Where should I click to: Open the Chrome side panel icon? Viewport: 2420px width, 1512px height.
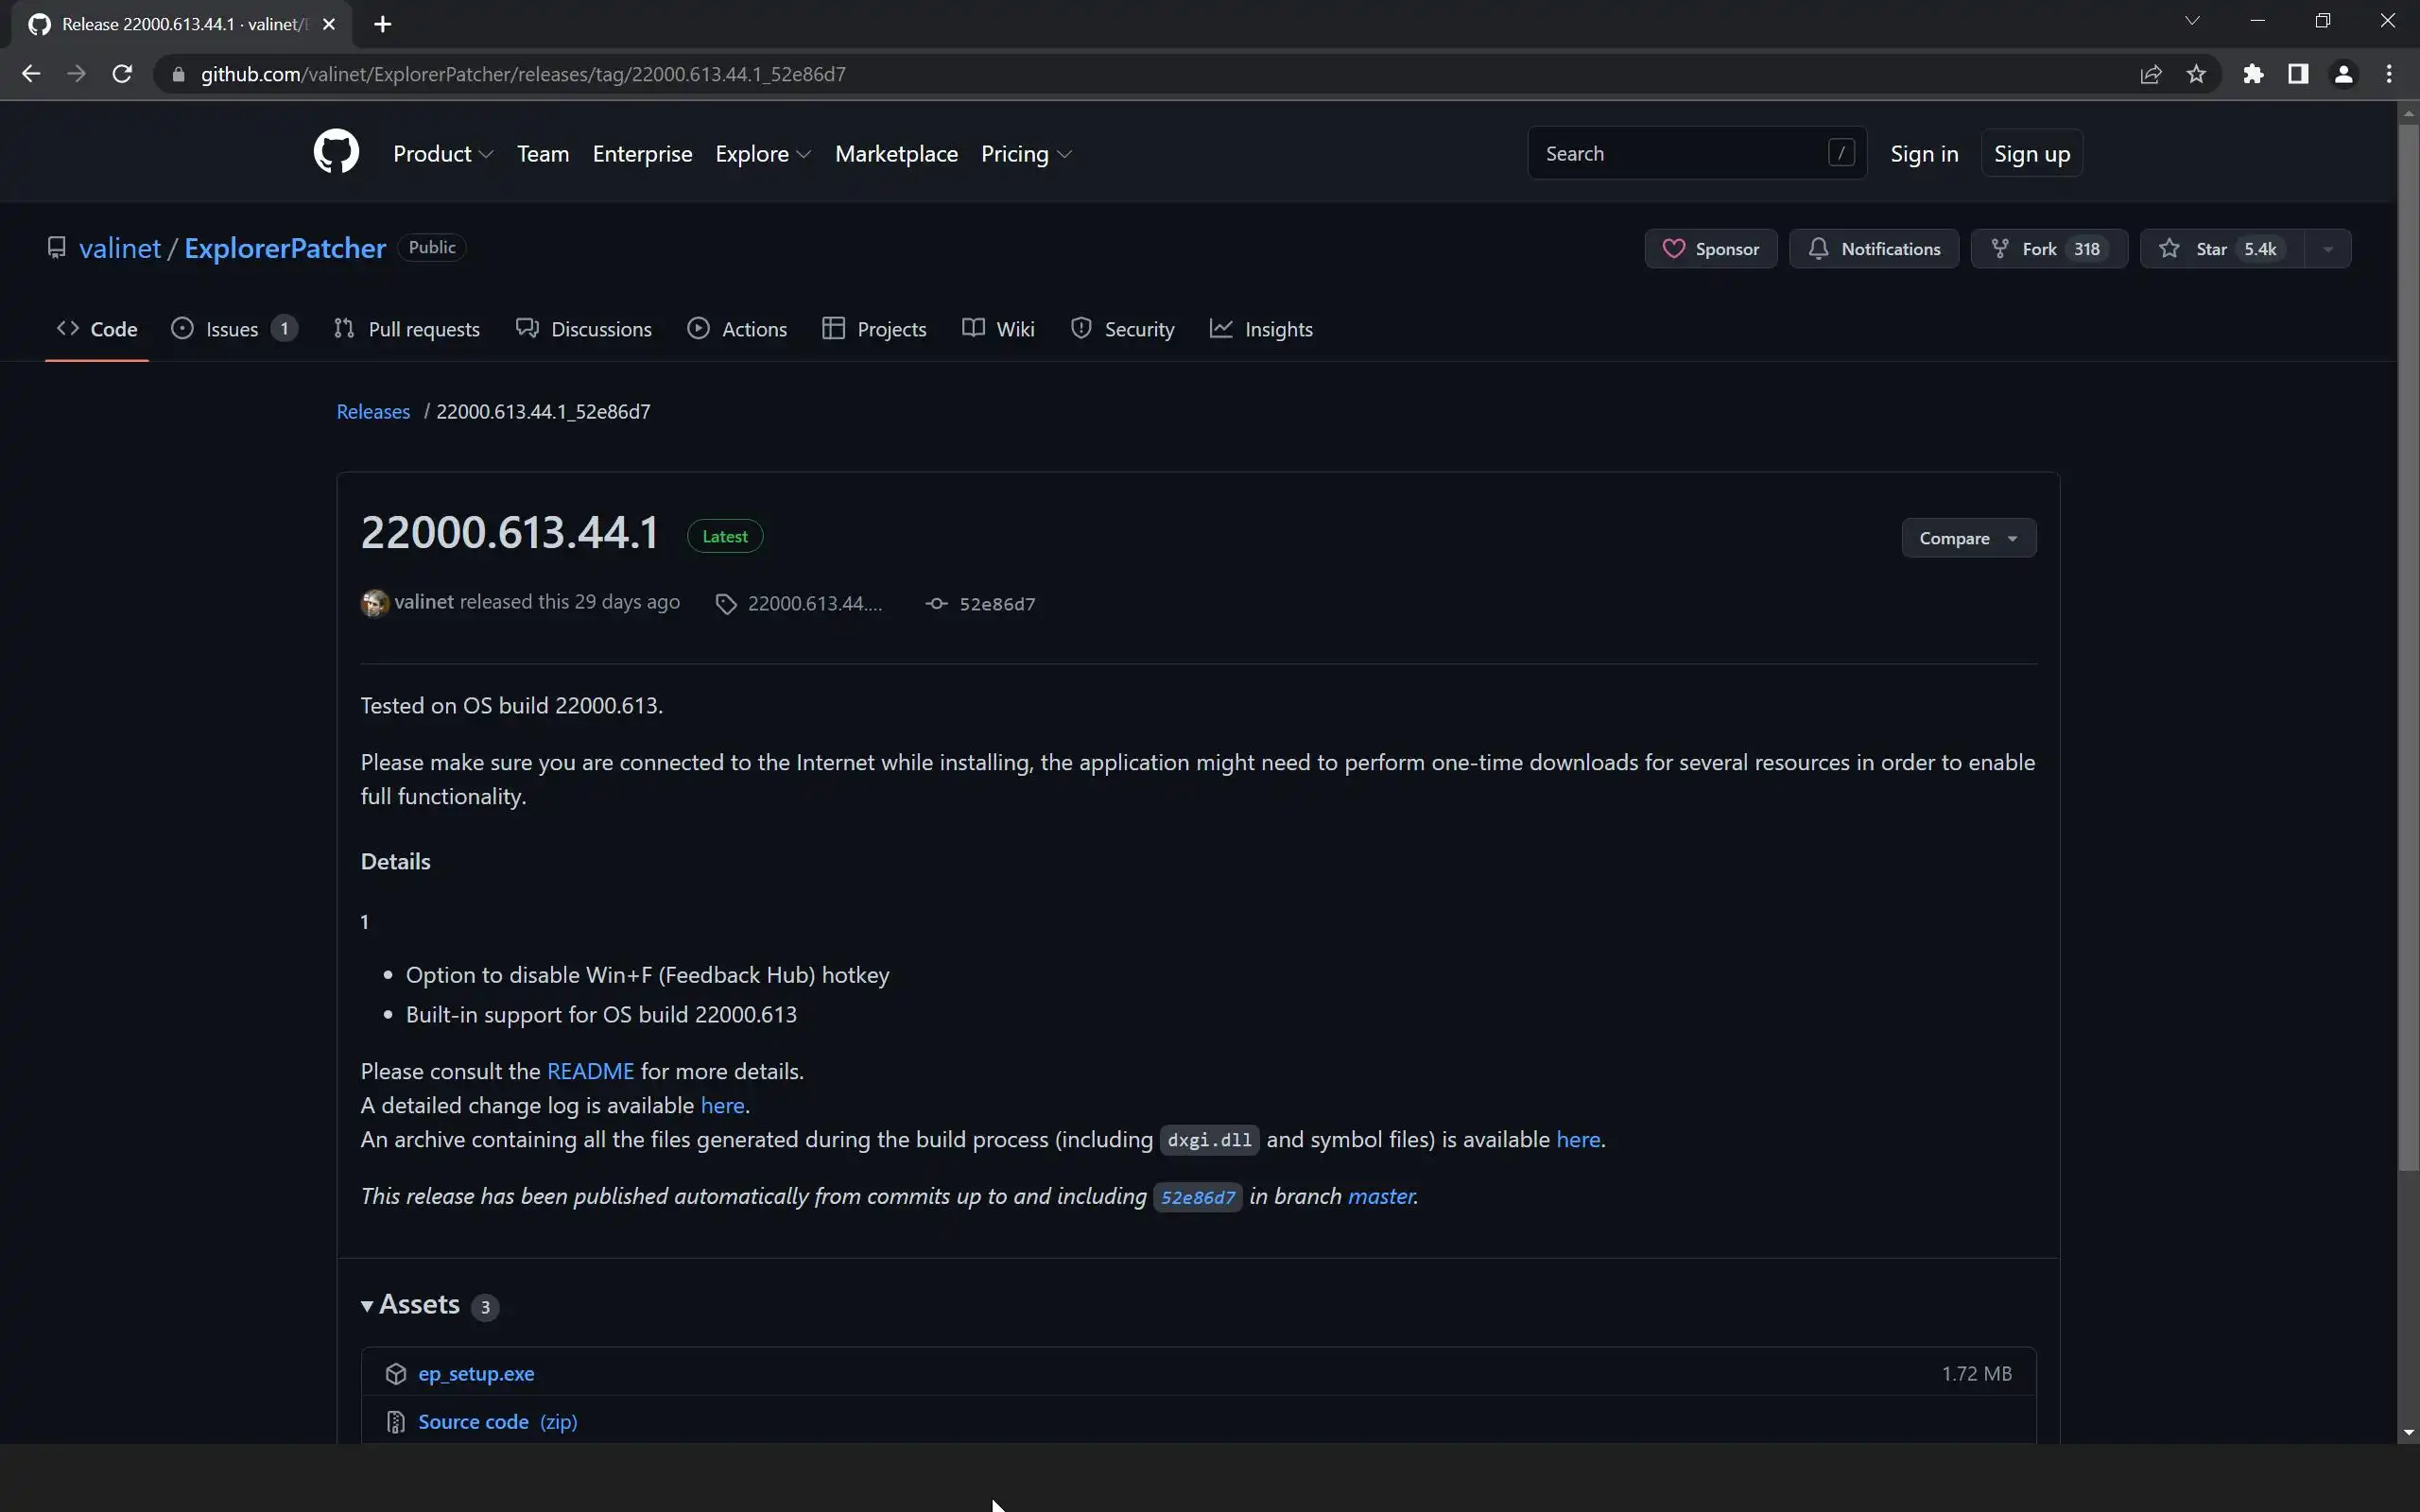click(x=2298, y=74)
